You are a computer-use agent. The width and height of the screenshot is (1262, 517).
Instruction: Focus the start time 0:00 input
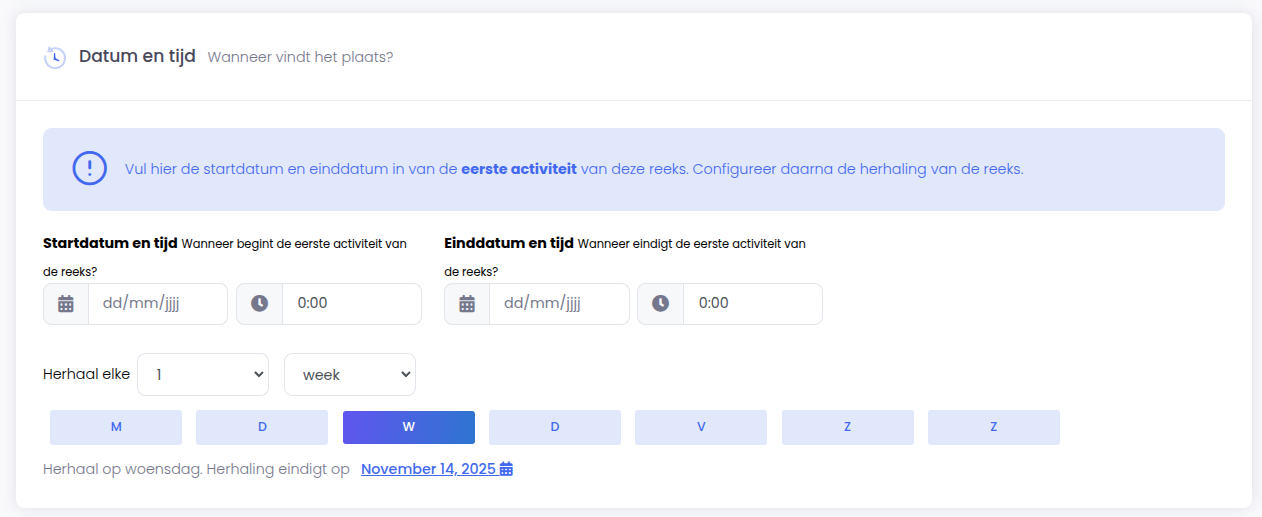[352, 304]
